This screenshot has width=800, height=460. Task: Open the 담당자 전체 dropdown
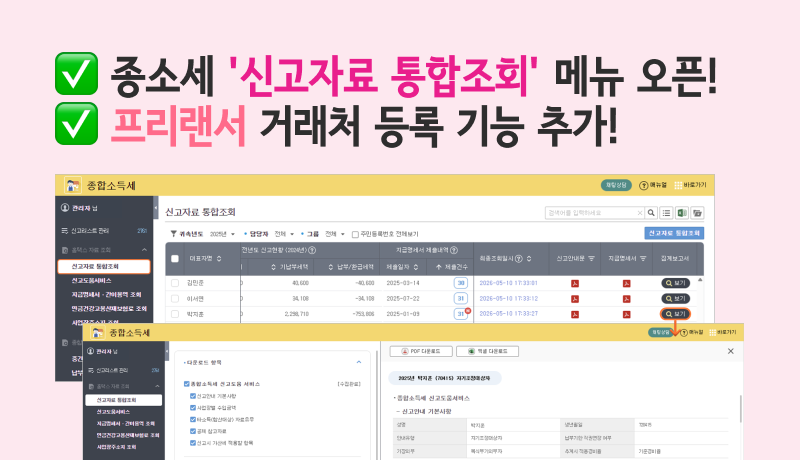[284, 234]
